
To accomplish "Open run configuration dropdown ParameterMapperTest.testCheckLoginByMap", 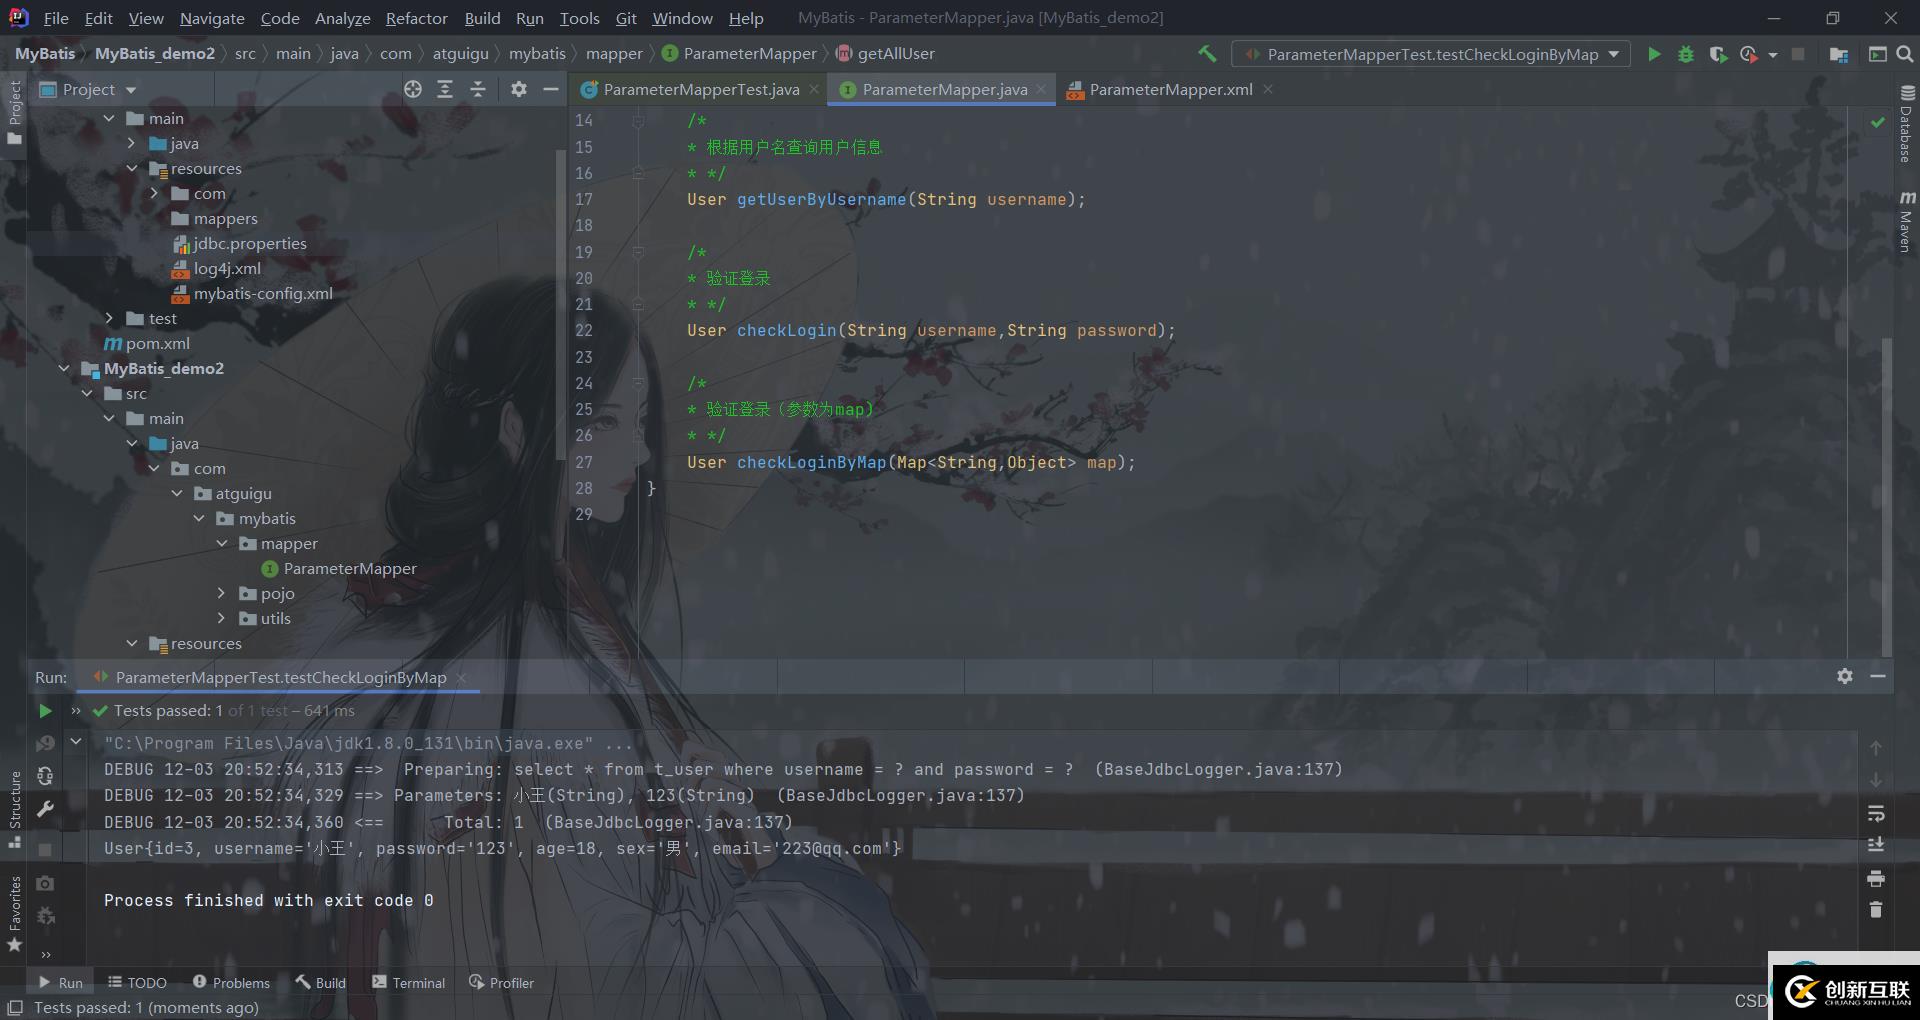I will [x=1431, y=54].
